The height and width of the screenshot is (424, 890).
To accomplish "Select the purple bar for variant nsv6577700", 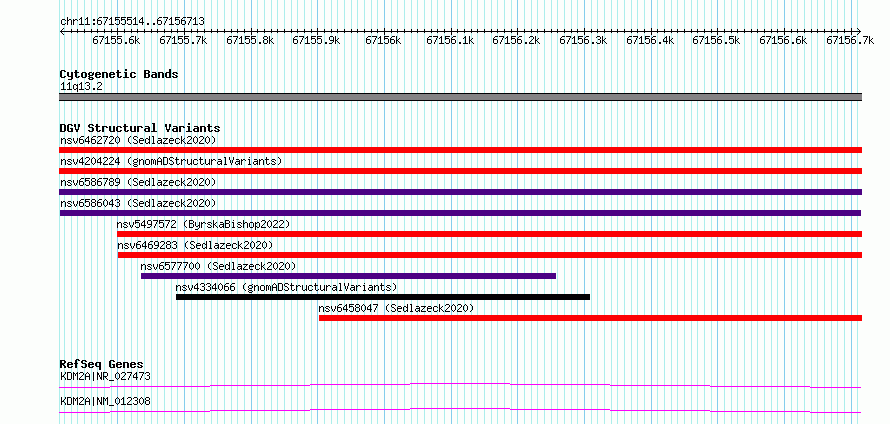I will (x=349, y=276).
